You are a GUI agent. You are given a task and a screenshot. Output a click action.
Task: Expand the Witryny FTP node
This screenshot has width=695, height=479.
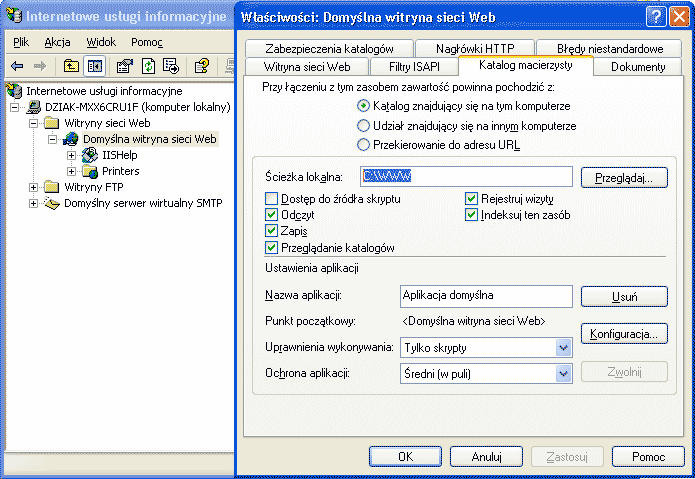click(34, 187)
